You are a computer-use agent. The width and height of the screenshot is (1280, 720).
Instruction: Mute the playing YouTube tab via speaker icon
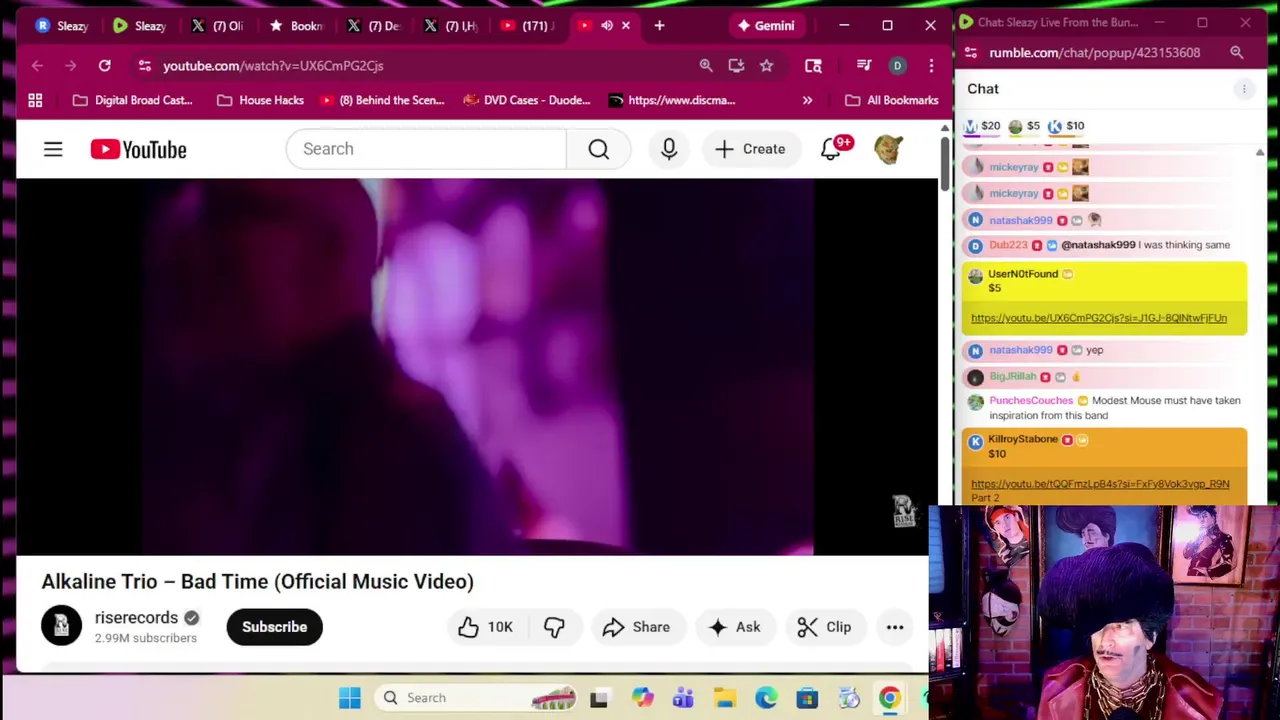pyautogui.click(x=606, y=25)
